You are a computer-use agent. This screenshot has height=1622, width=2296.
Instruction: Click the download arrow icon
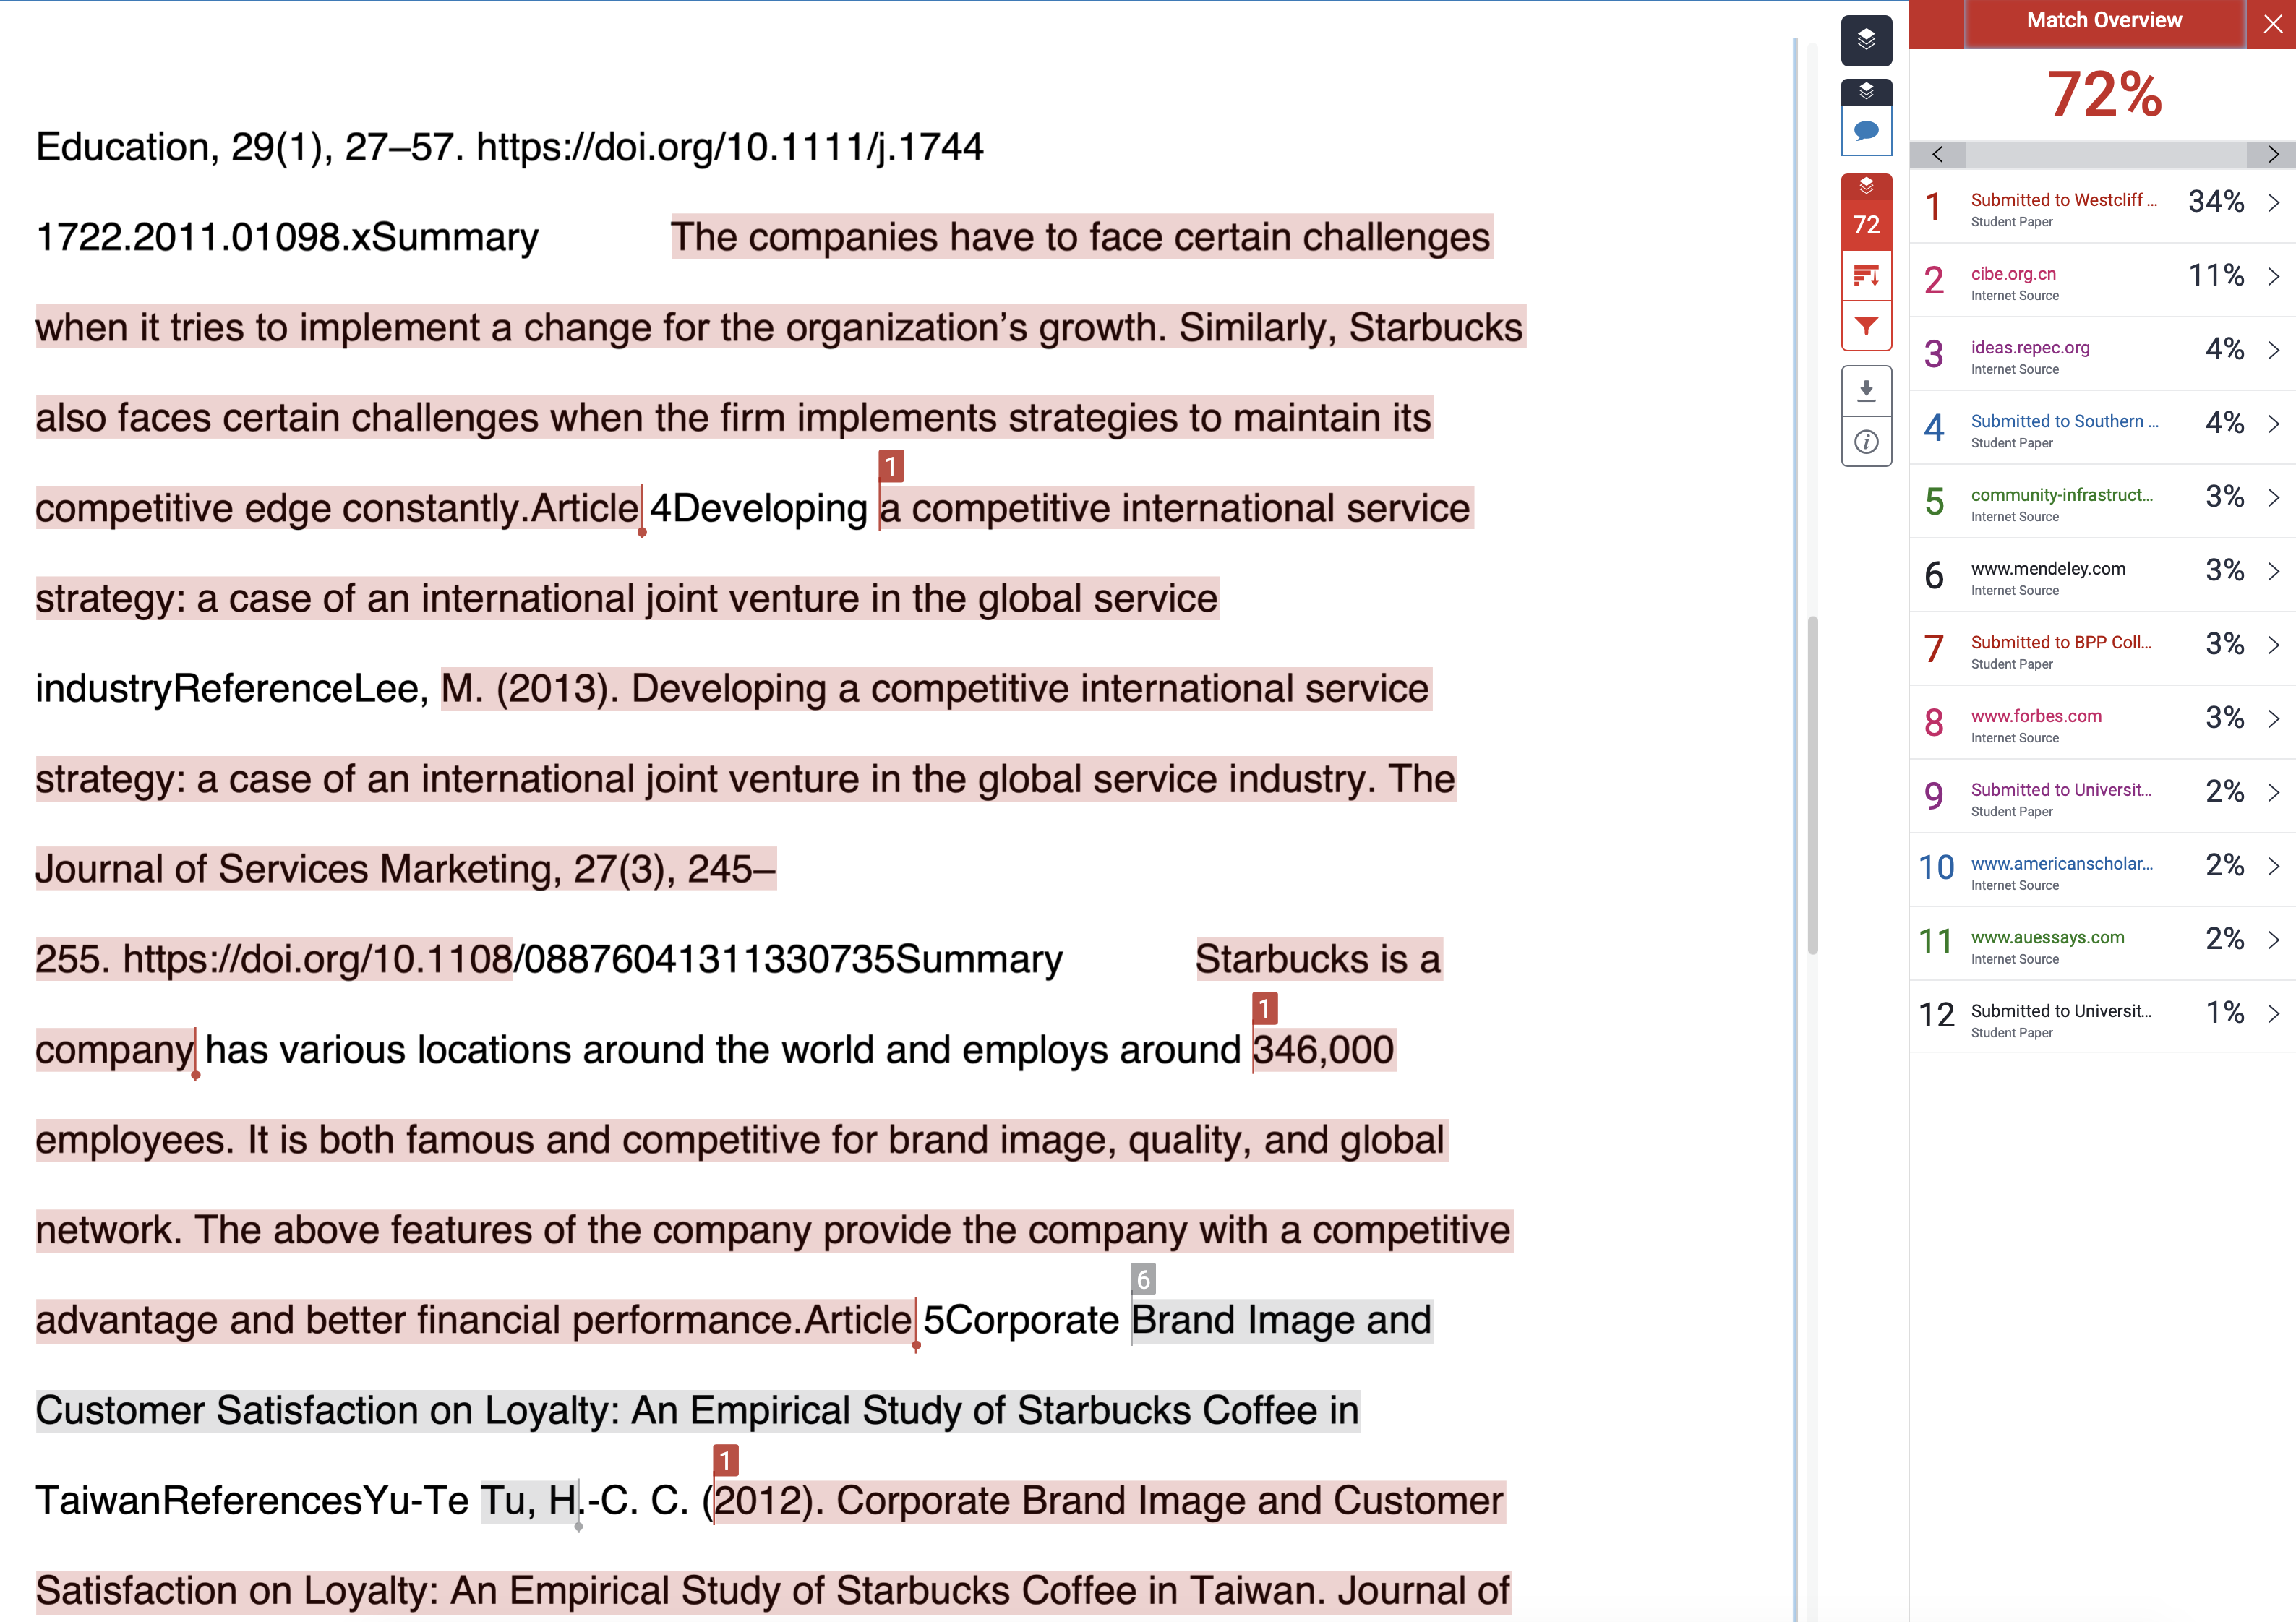1866,391
